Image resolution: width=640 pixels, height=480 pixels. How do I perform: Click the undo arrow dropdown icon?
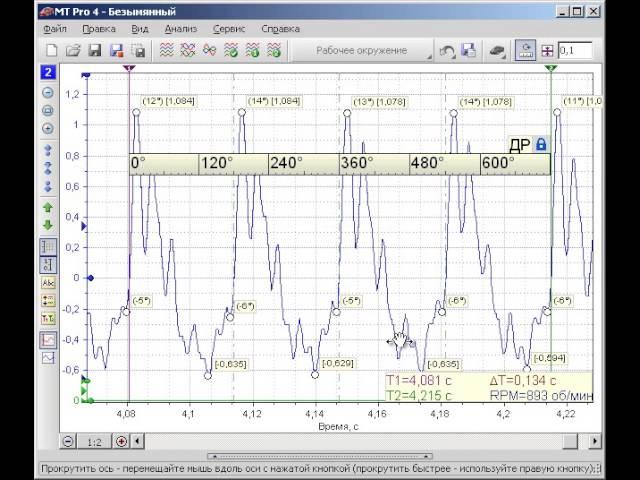pos(447,51)
